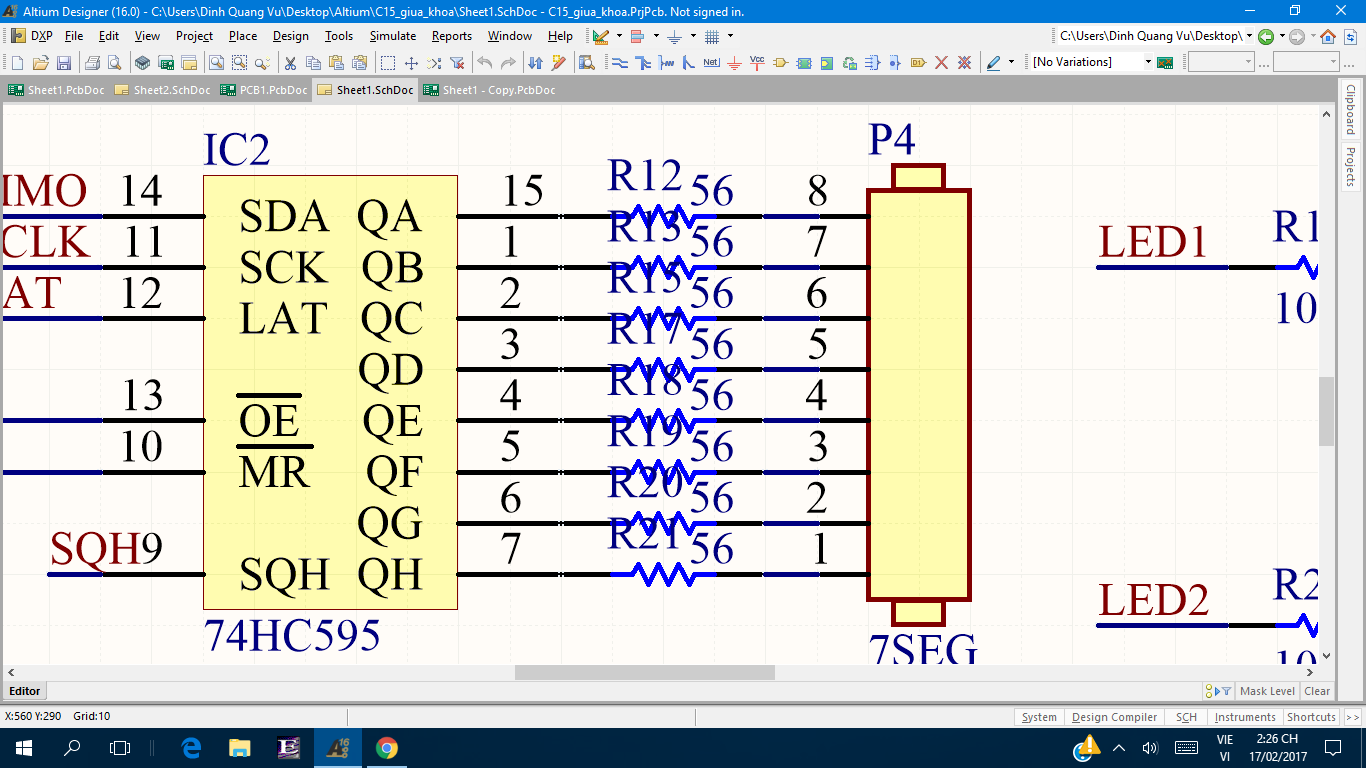The width and height of the screenshot is (1366, 768).
Task: Click the Home page icon
Action: pos(1328,36)
